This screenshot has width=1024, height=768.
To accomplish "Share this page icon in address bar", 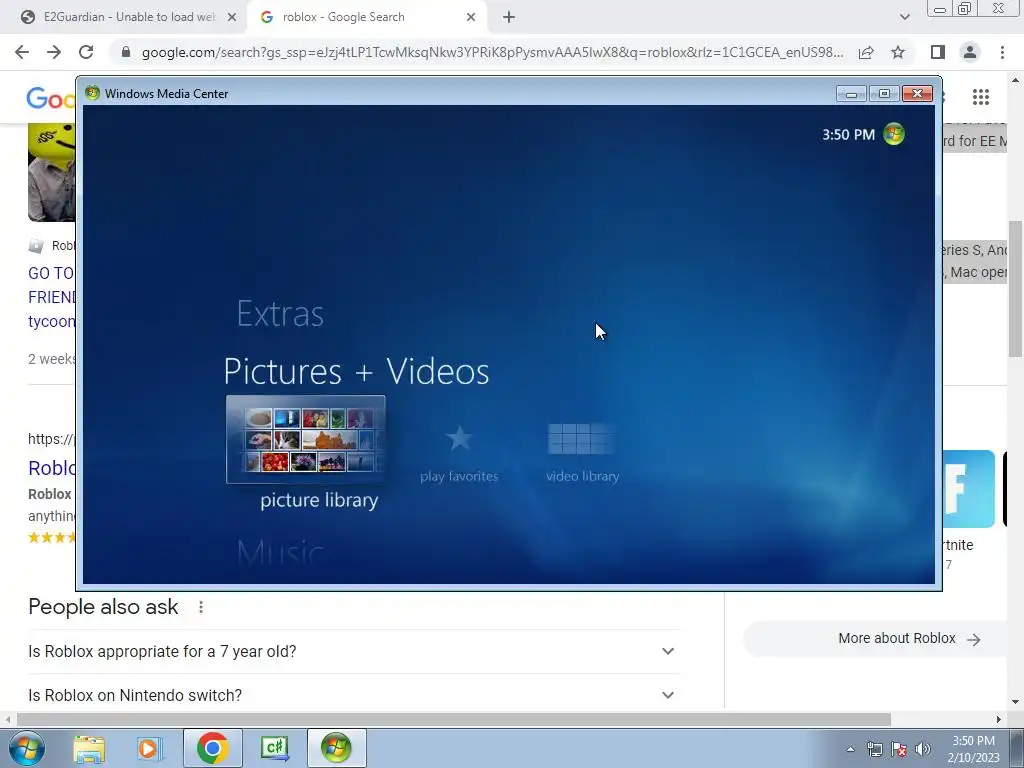I will 866,52.
